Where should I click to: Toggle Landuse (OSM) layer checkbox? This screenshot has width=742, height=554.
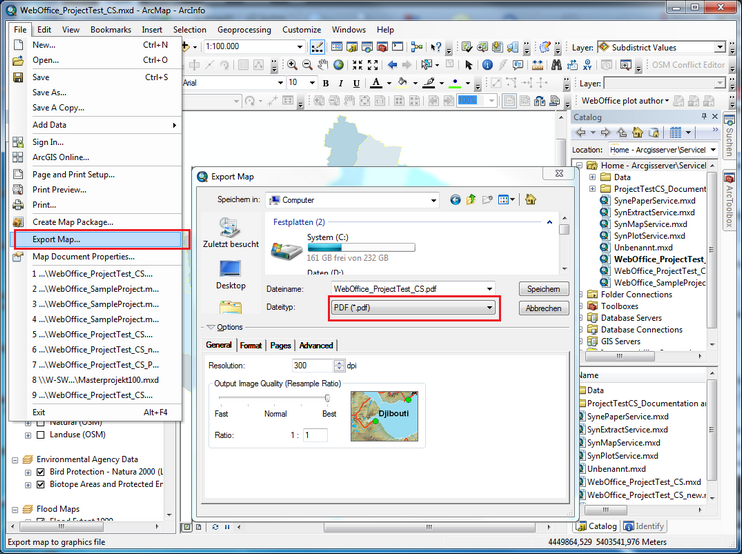[x=41, y=435]
